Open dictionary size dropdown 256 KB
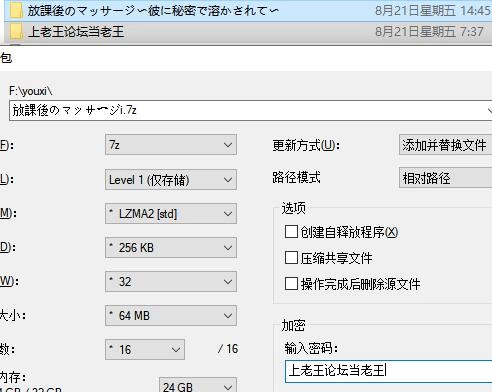492x392 pixels. [171, 248]
